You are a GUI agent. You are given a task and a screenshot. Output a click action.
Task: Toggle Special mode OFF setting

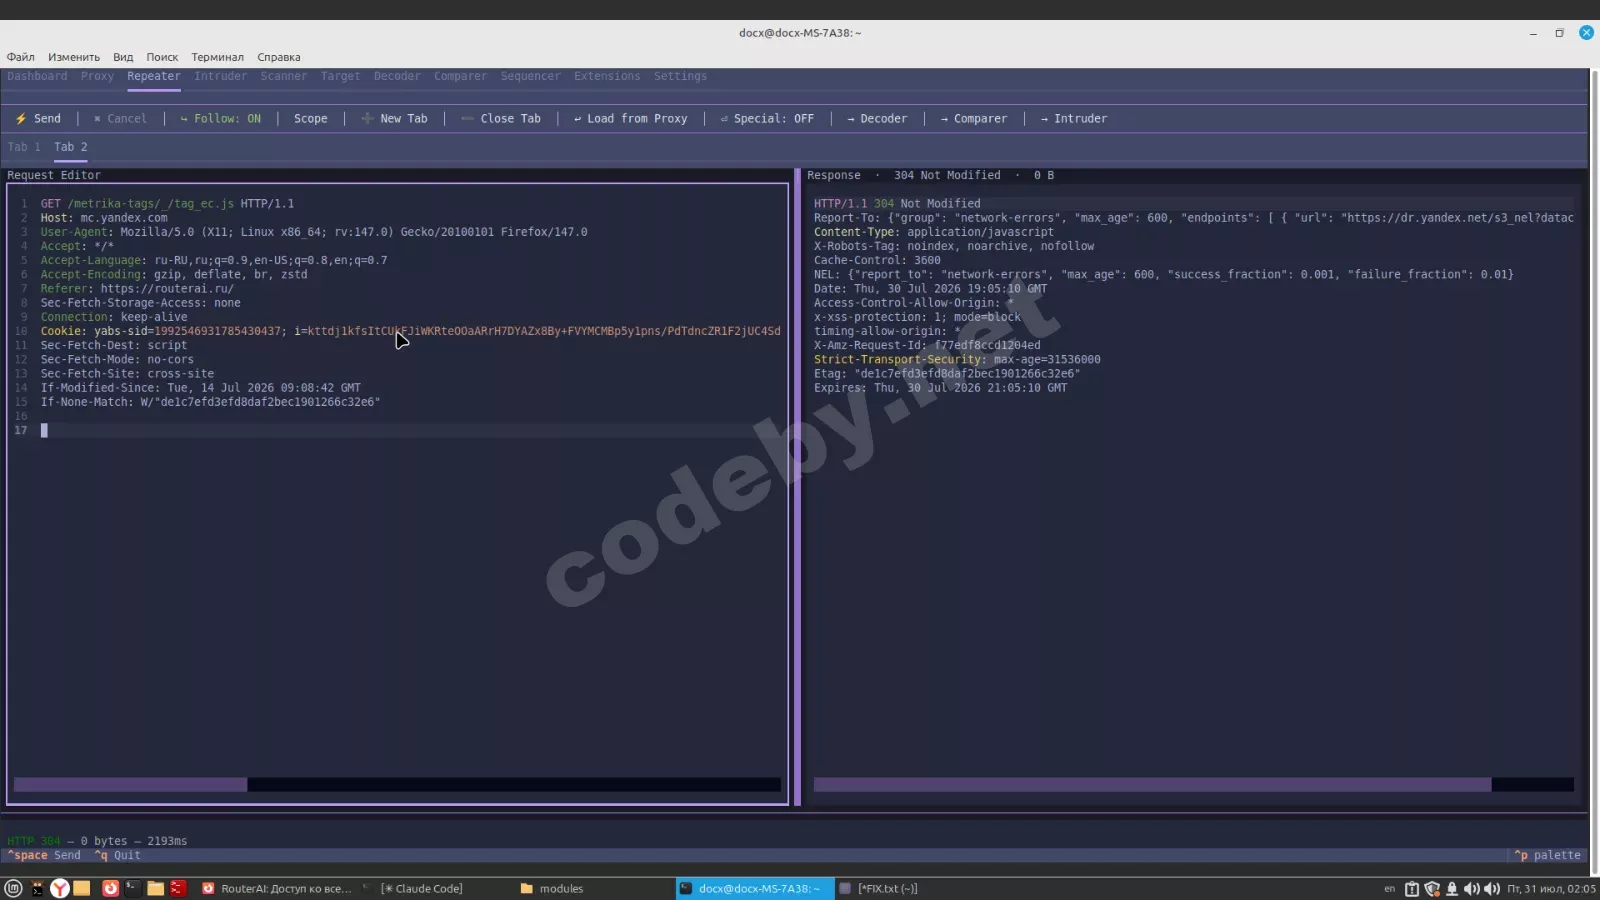(x=767, y=118)
